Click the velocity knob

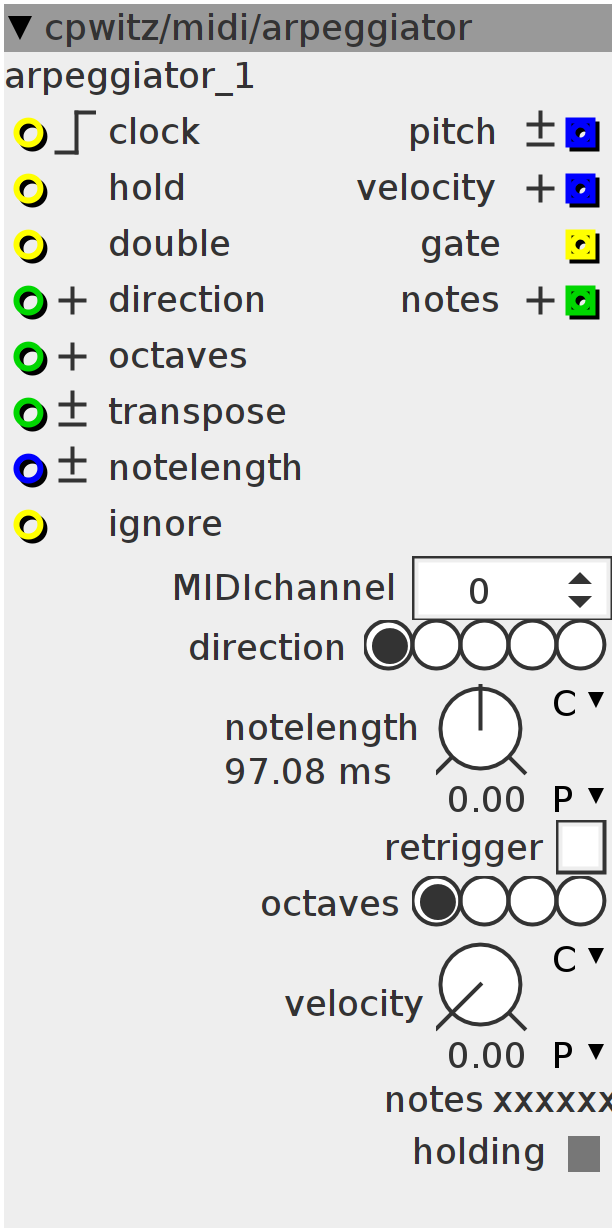click(x=480, y=986)
